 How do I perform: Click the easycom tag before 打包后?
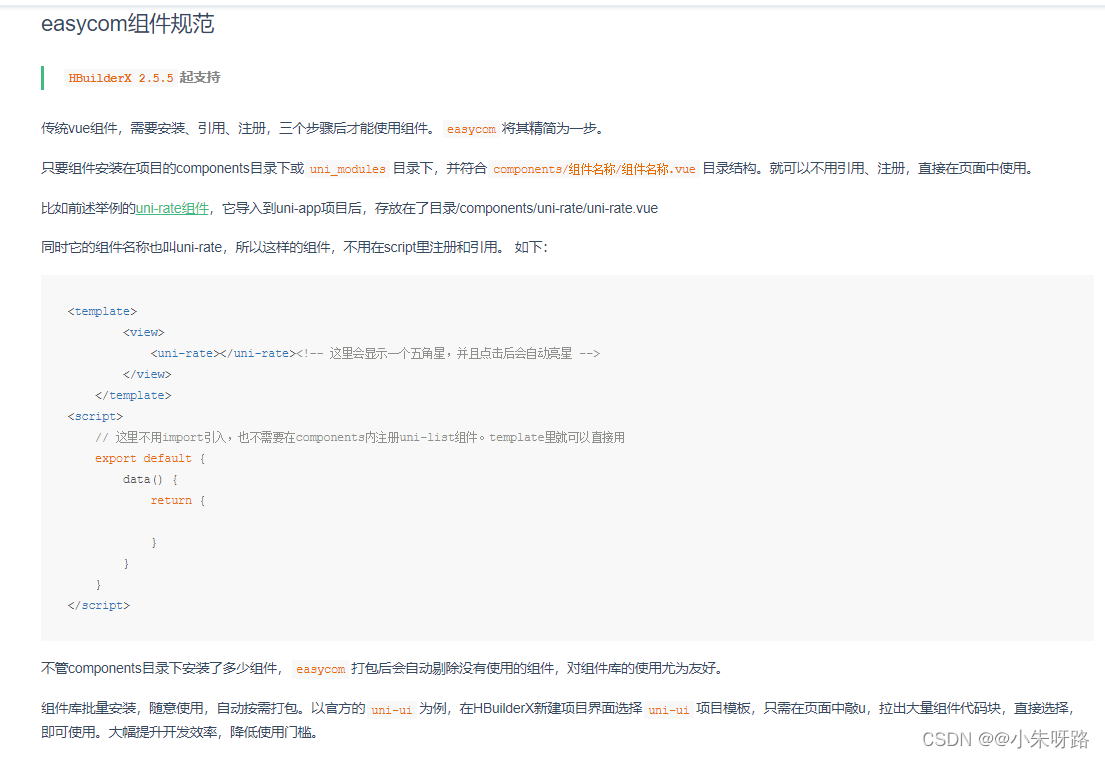320,669
